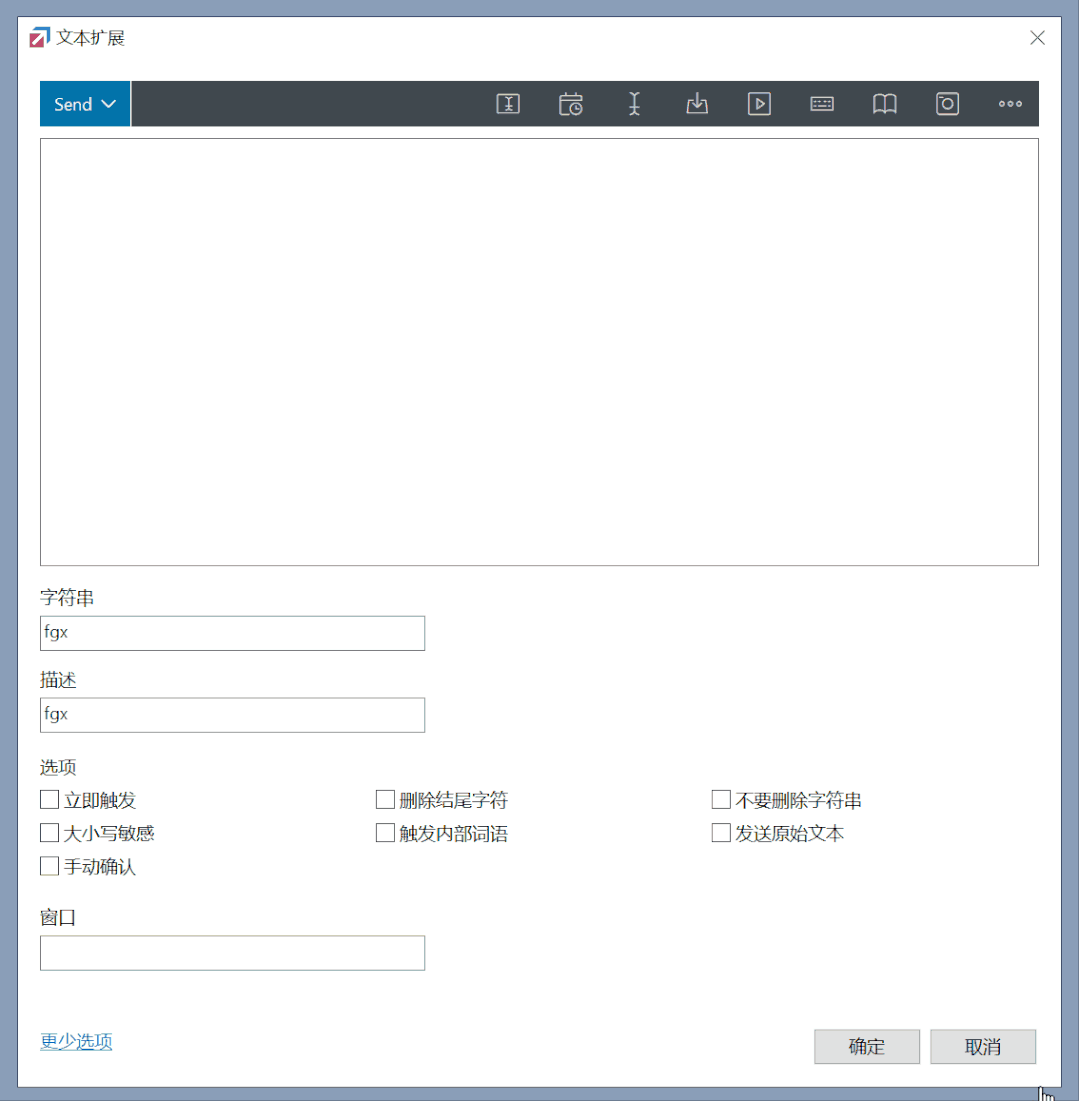
Task: Enable the 立即触发 checkbox
Action: [x=49, y=800]
